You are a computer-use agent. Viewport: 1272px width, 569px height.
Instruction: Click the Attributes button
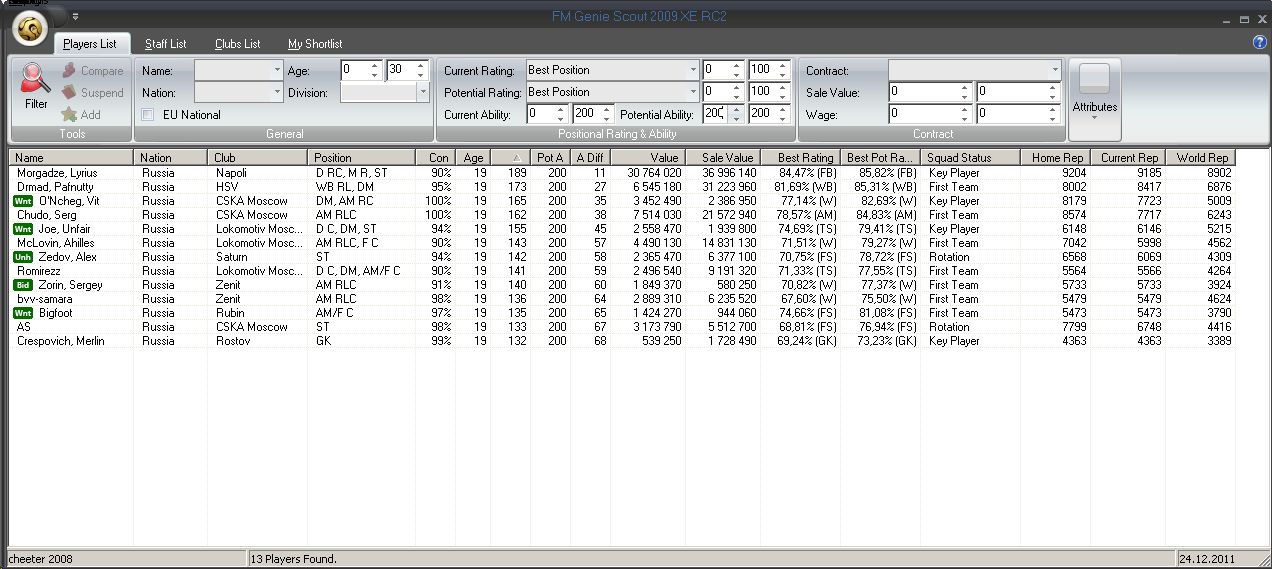pos(1094,98)
